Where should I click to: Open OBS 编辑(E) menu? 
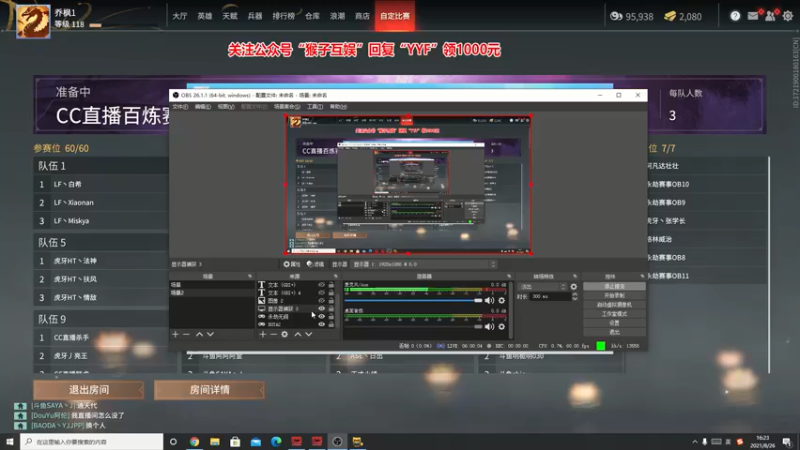(203, 107)
